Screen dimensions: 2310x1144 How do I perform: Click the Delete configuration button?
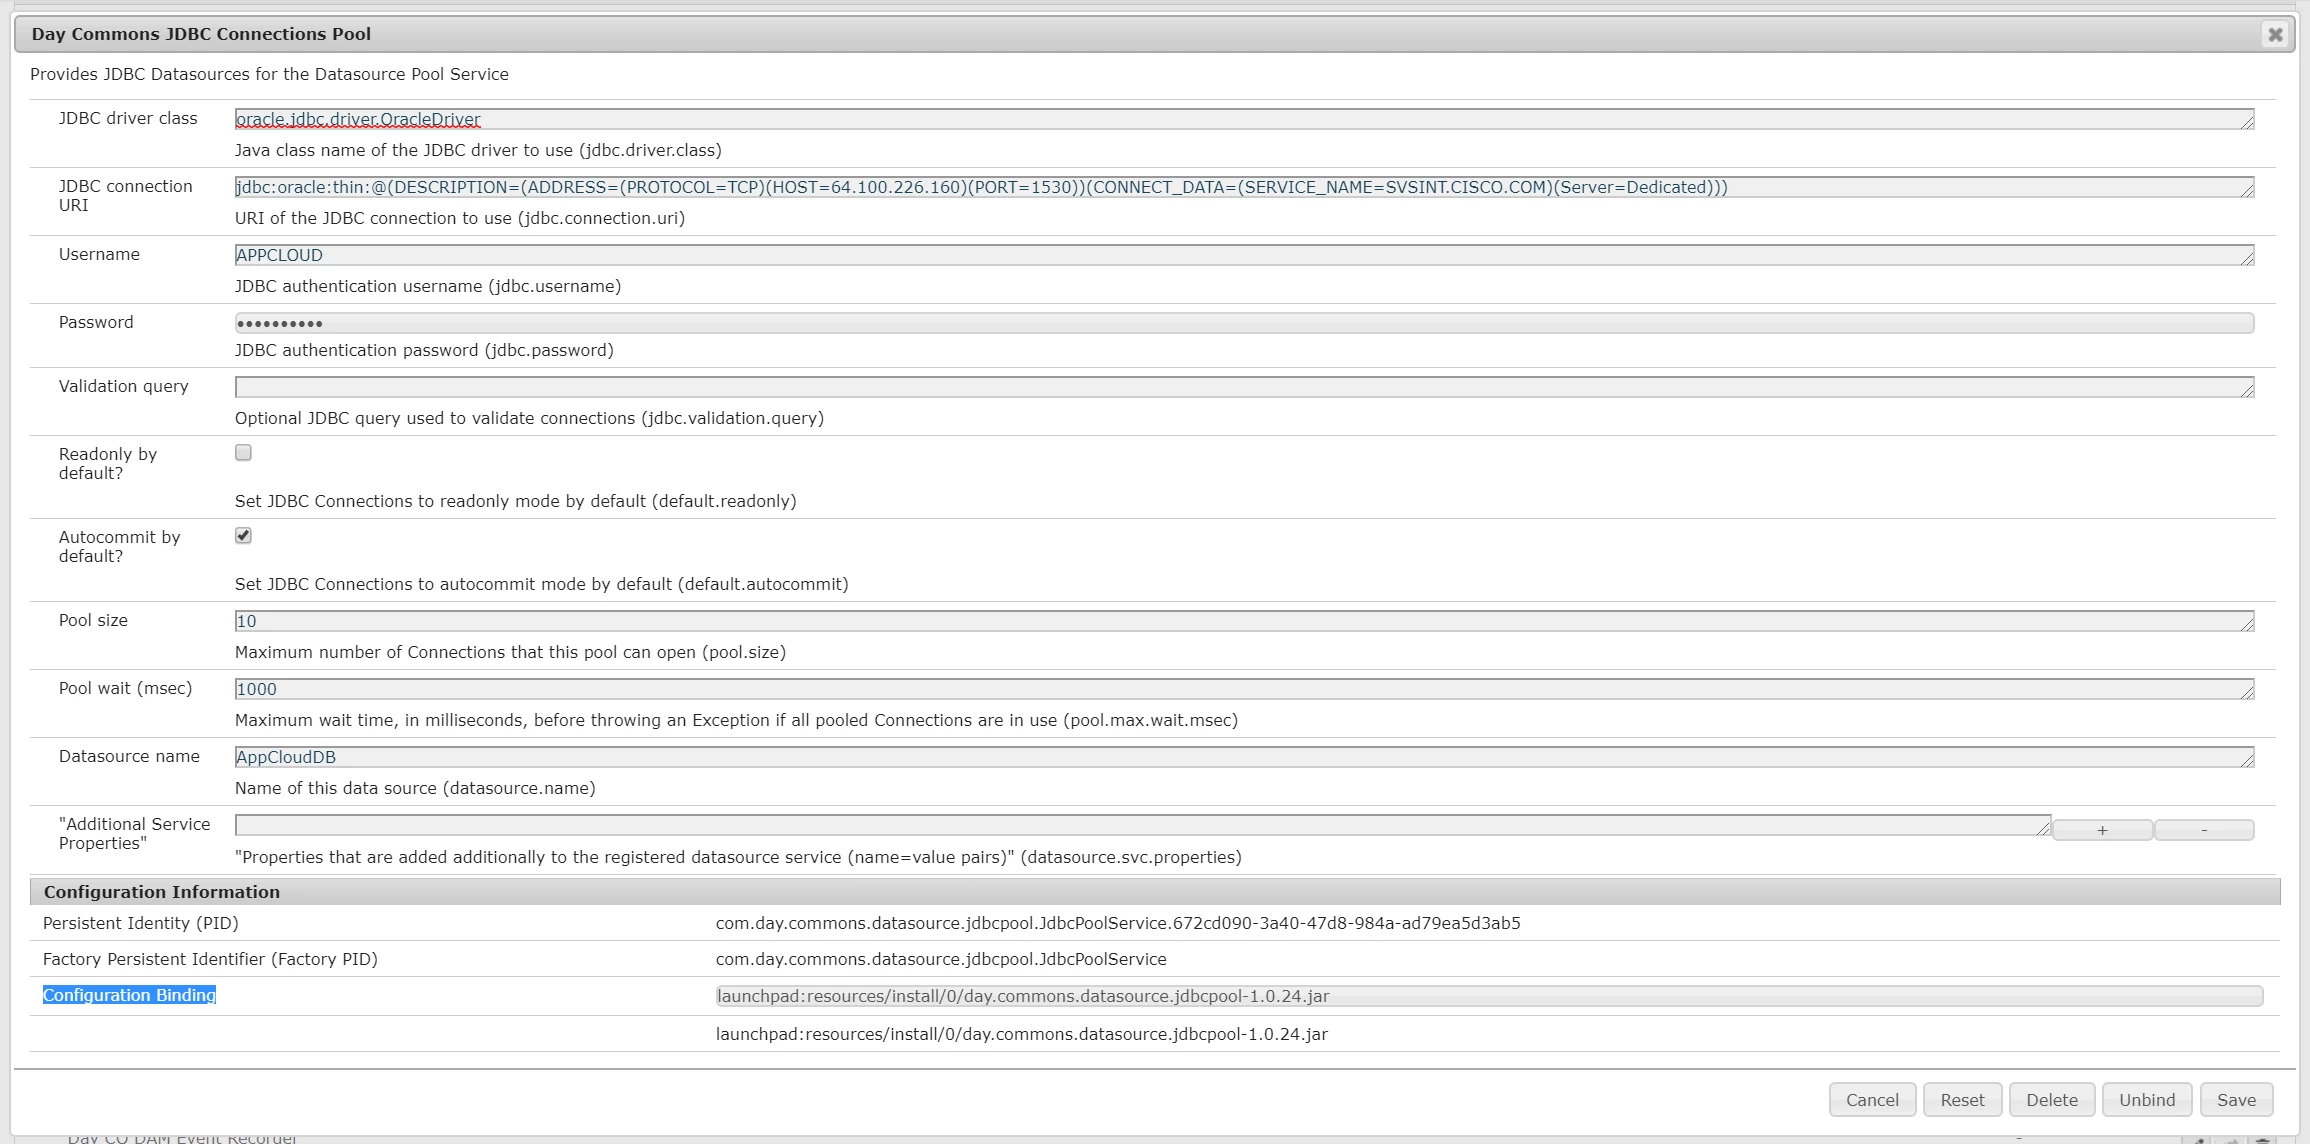pos(2051,1100)
